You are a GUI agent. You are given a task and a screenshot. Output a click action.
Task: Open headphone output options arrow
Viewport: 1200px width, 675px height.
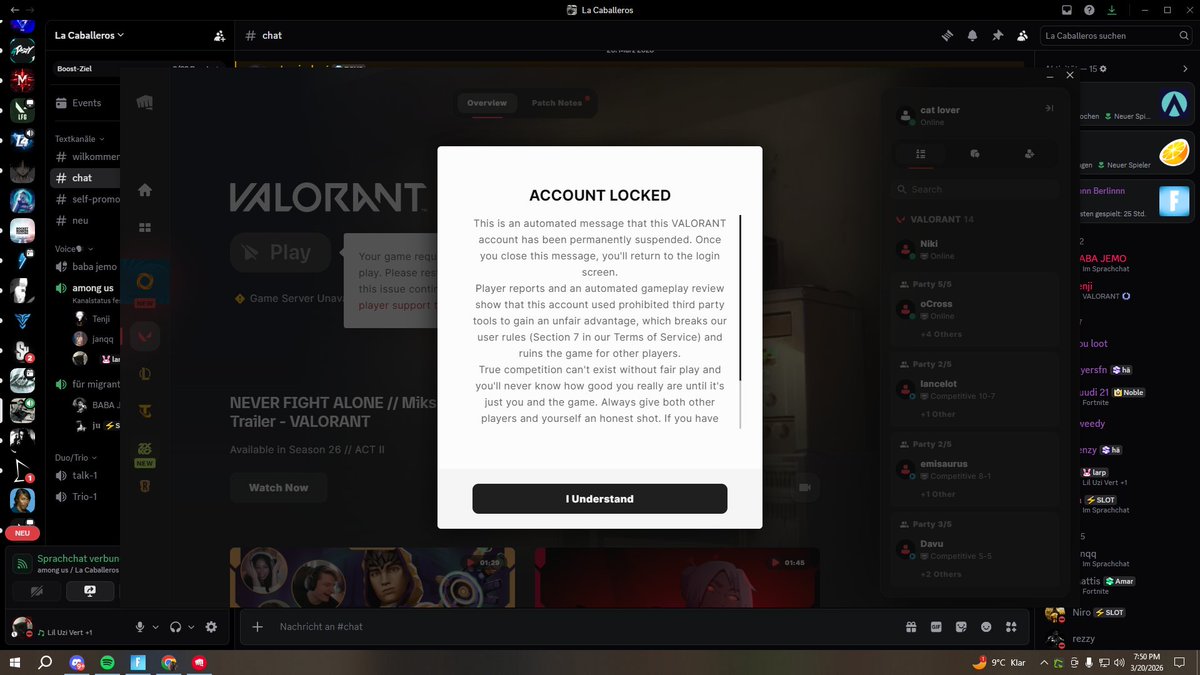190,627
